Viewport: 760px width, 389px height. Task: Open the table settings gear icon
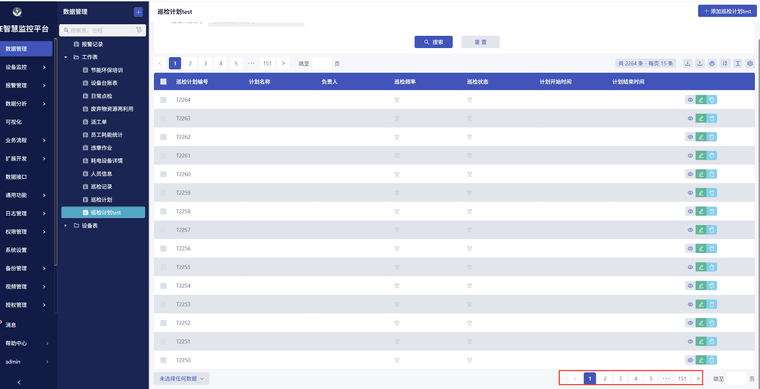[750, 63]
